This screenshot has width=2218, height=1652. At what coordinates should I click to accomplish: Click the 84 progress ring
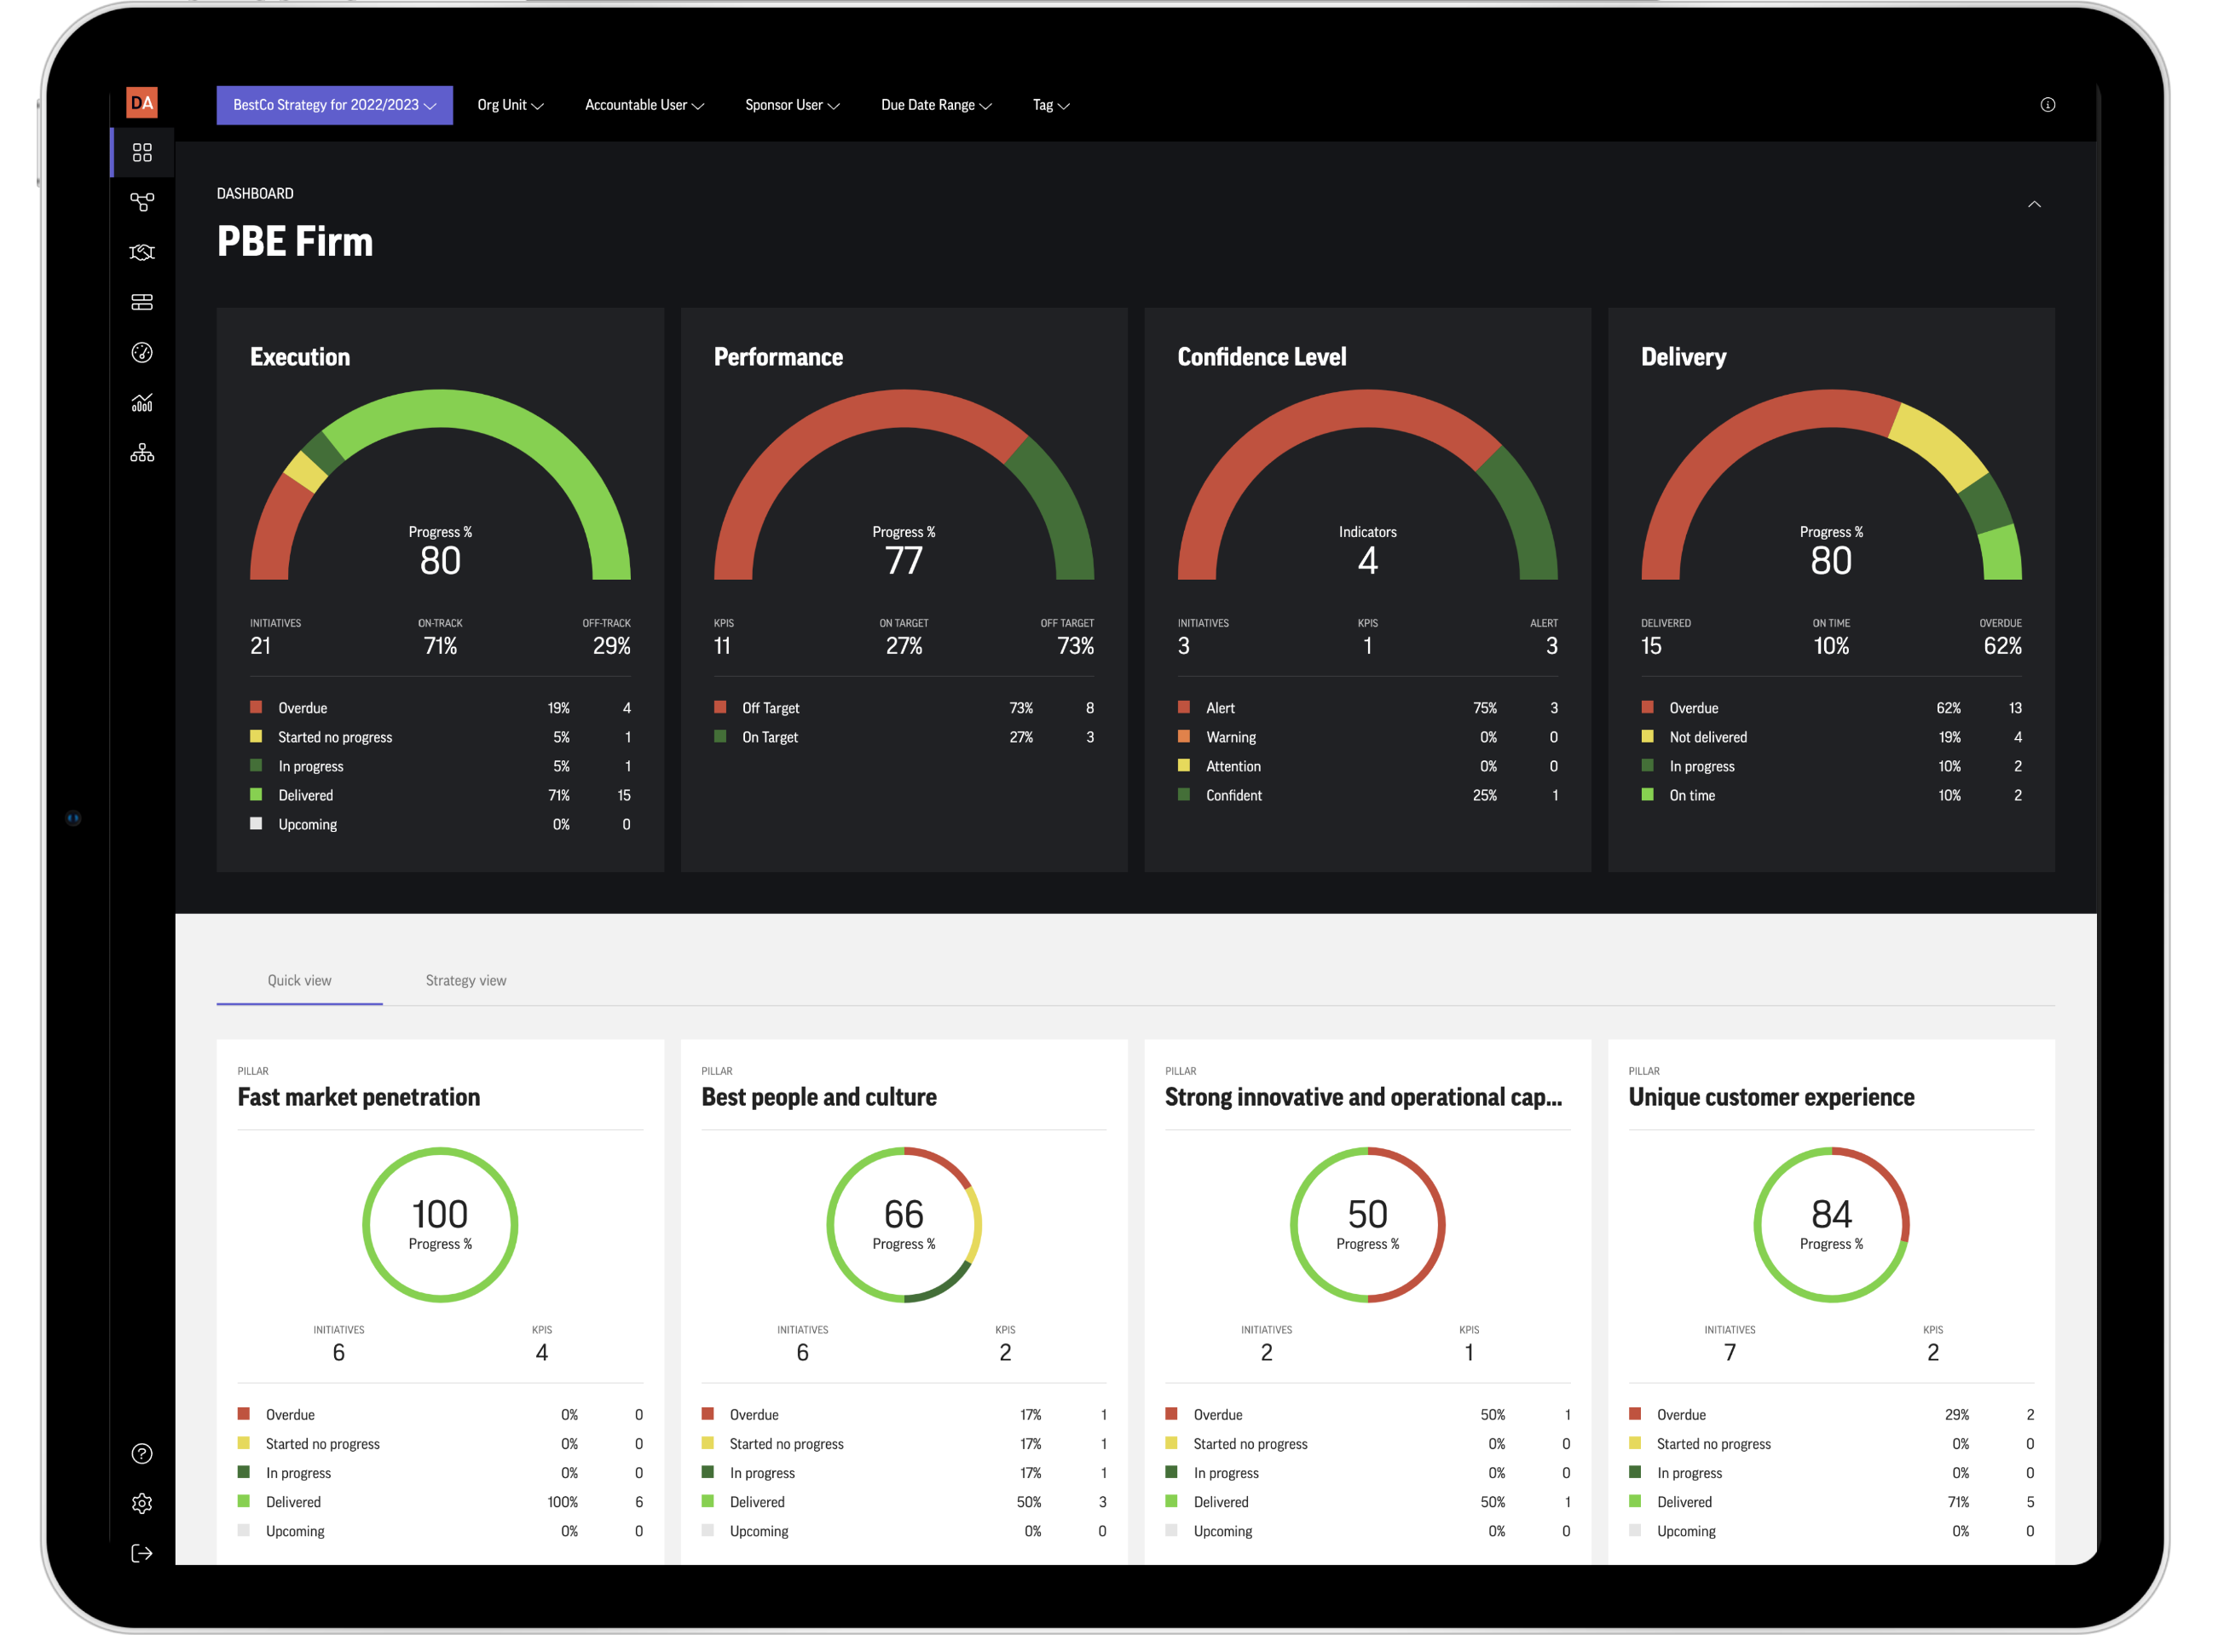[1831, 1225]
